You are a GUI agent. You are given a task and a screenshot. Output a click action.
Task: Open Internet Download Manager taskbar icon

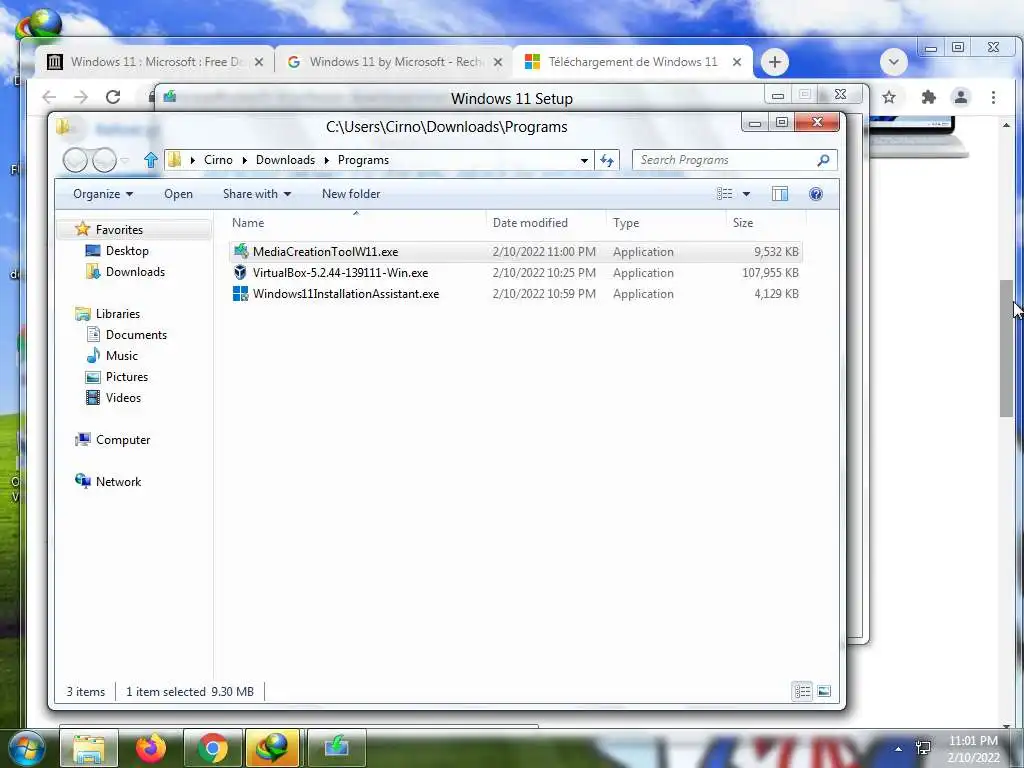272,748
